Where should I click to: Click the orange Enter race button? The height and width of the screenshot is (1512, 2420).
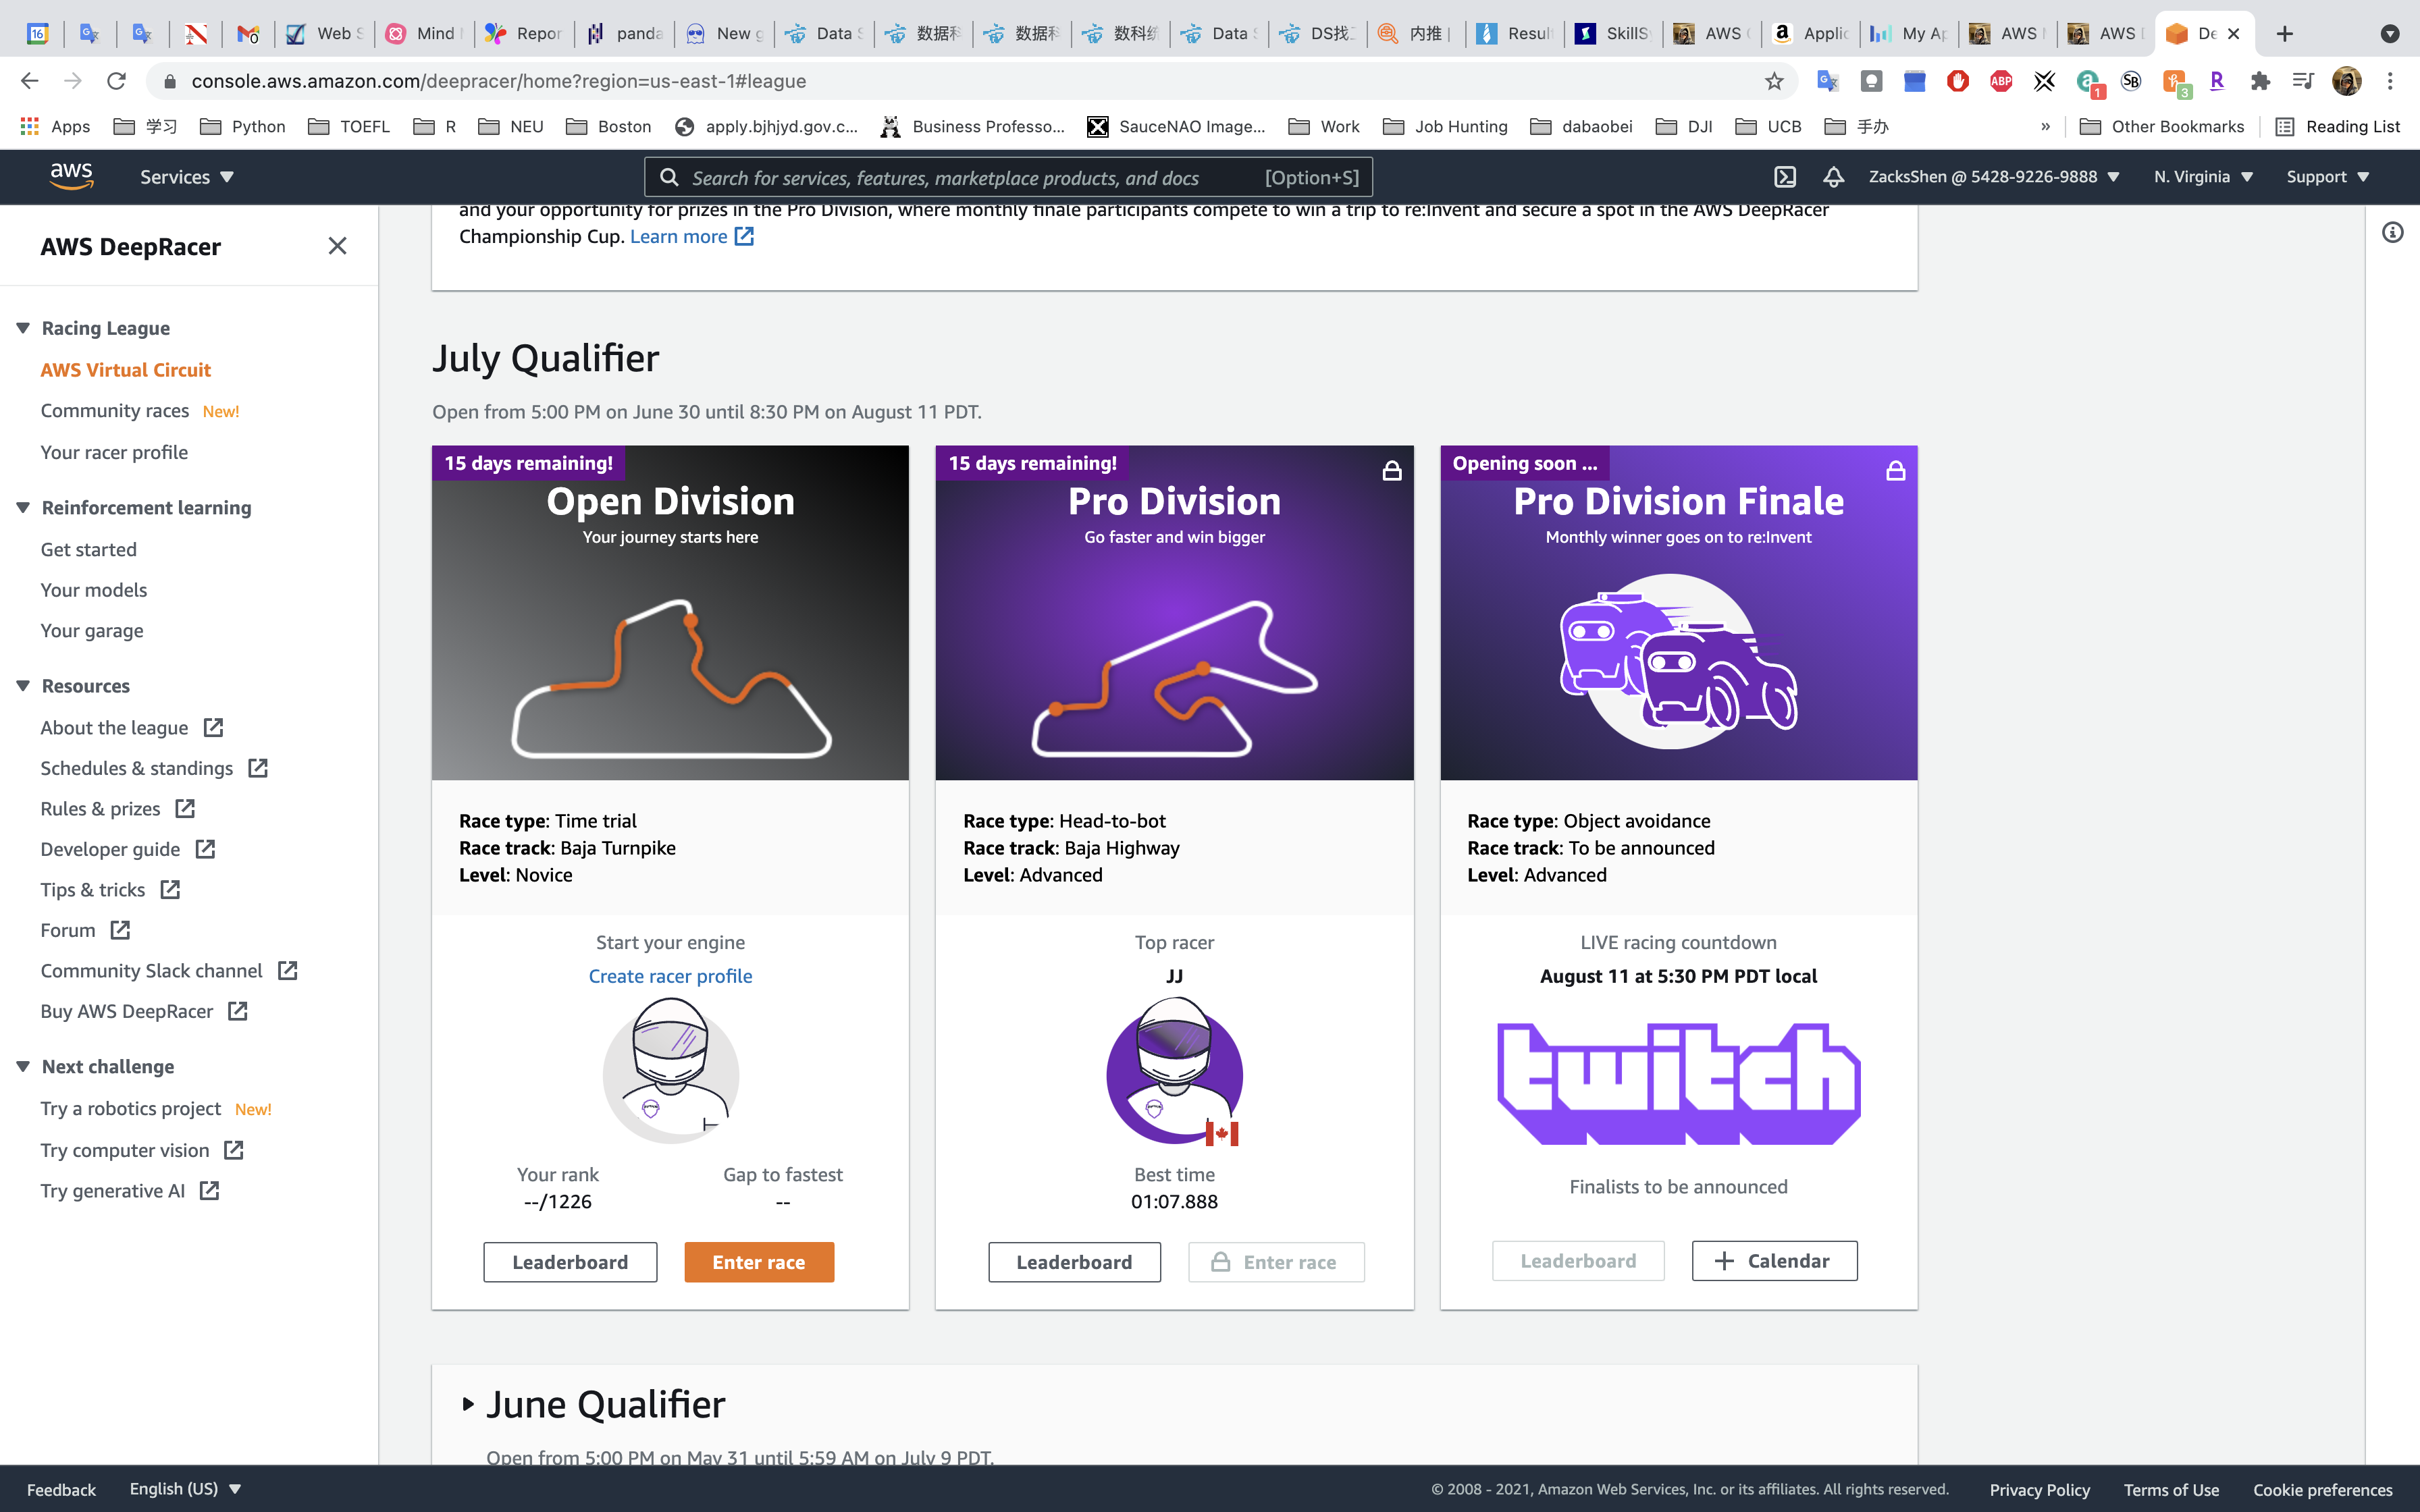(758, 1262)
